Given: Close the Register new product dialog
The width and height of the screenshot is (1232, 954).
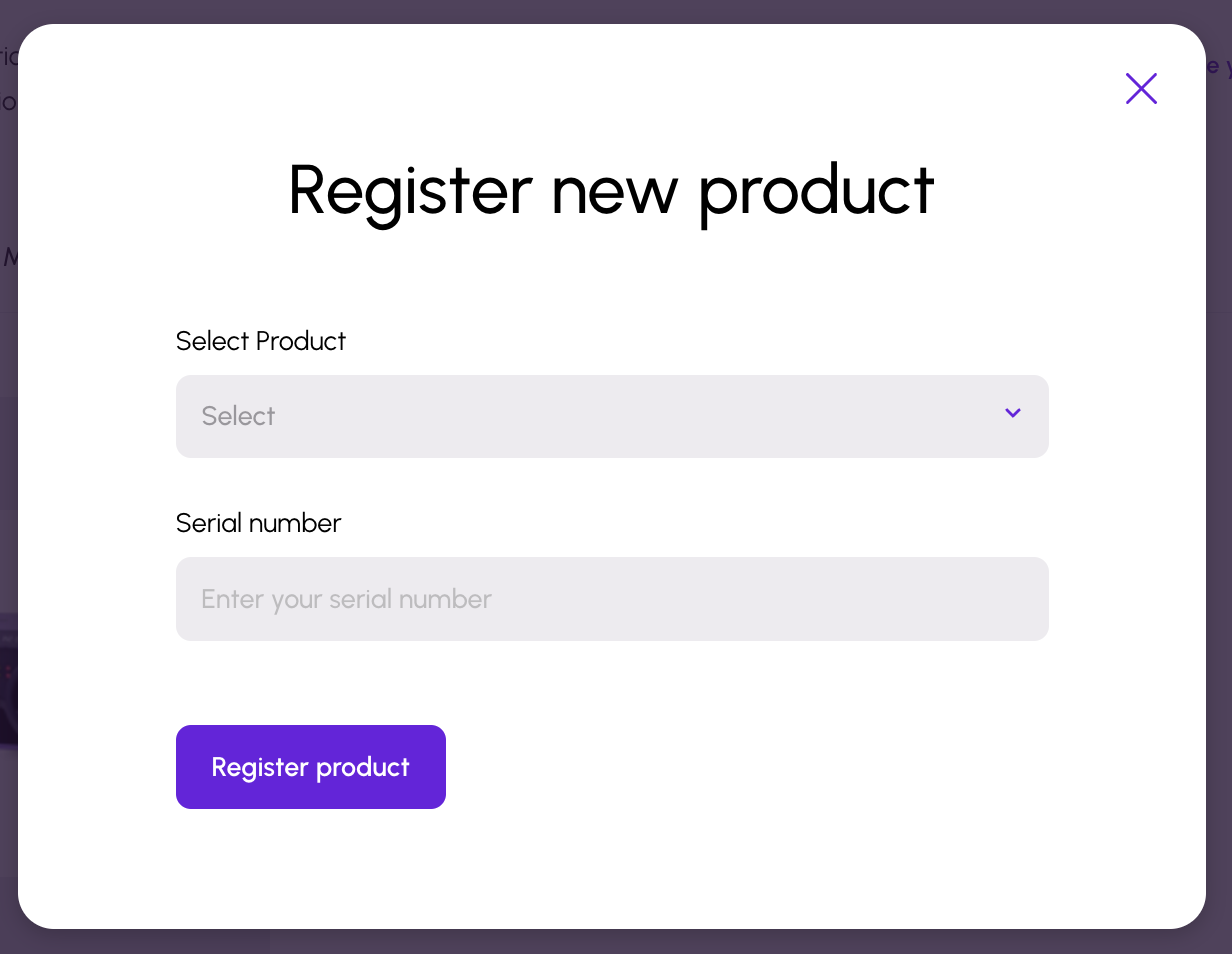Looking at the screenshot, I should (x=1141, y=89).
